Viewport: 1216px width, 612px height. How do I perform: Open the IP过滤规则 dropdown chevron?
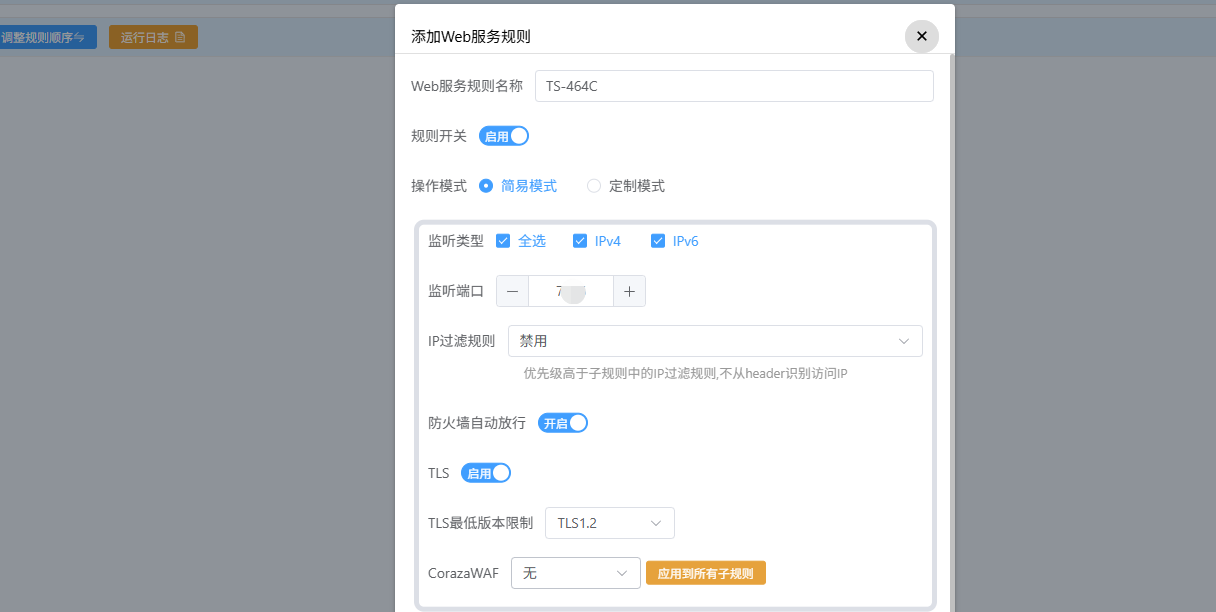(903, 341)
